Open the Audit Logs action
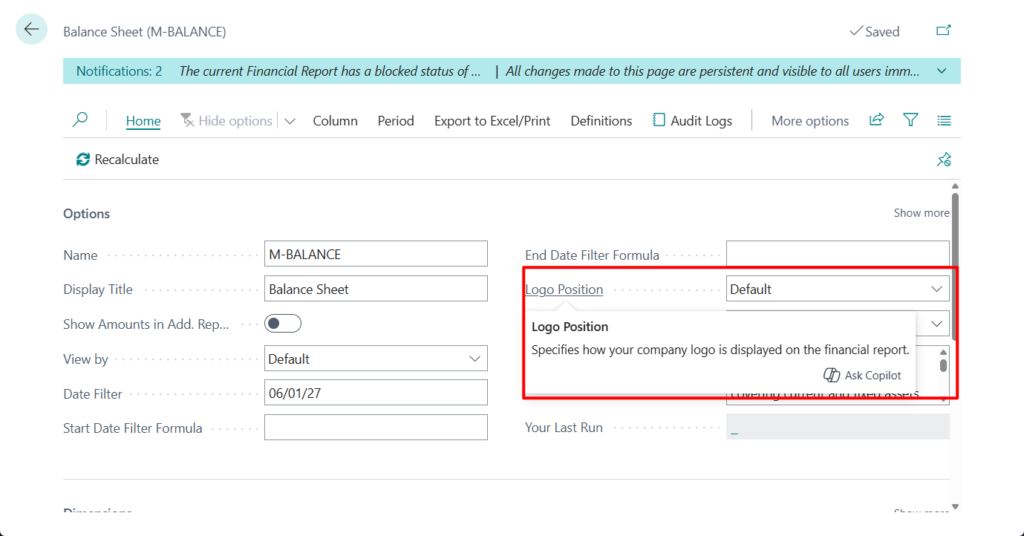Viewport: 1024px width, 536px height. [x=692, y=121]
